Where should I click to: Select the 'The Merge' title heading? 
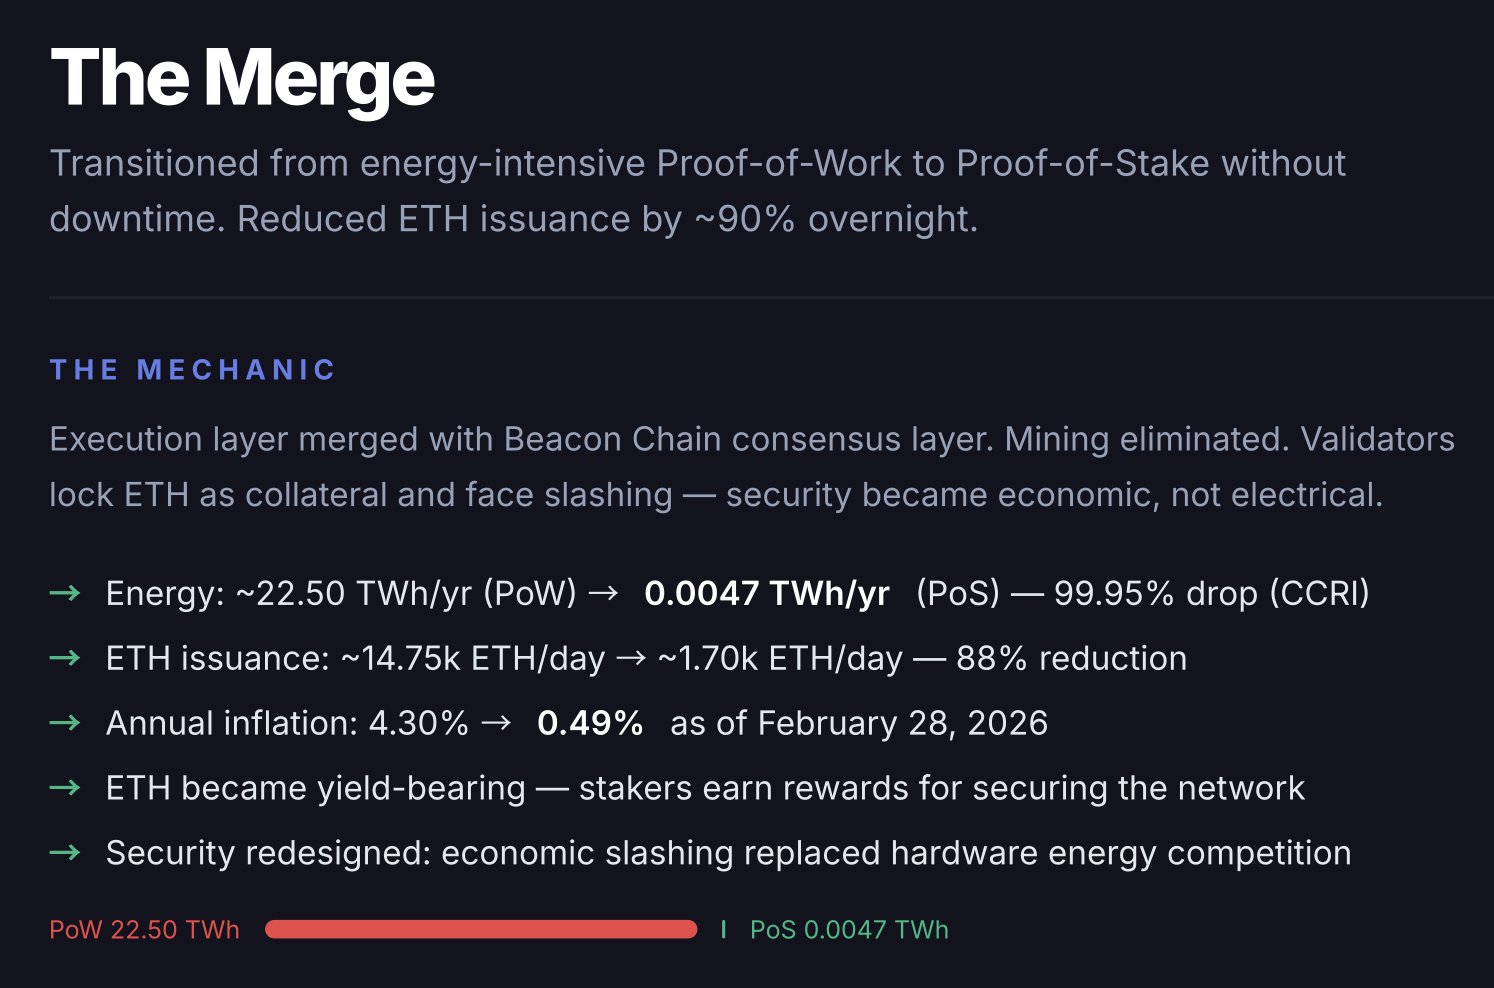point(242,79)
